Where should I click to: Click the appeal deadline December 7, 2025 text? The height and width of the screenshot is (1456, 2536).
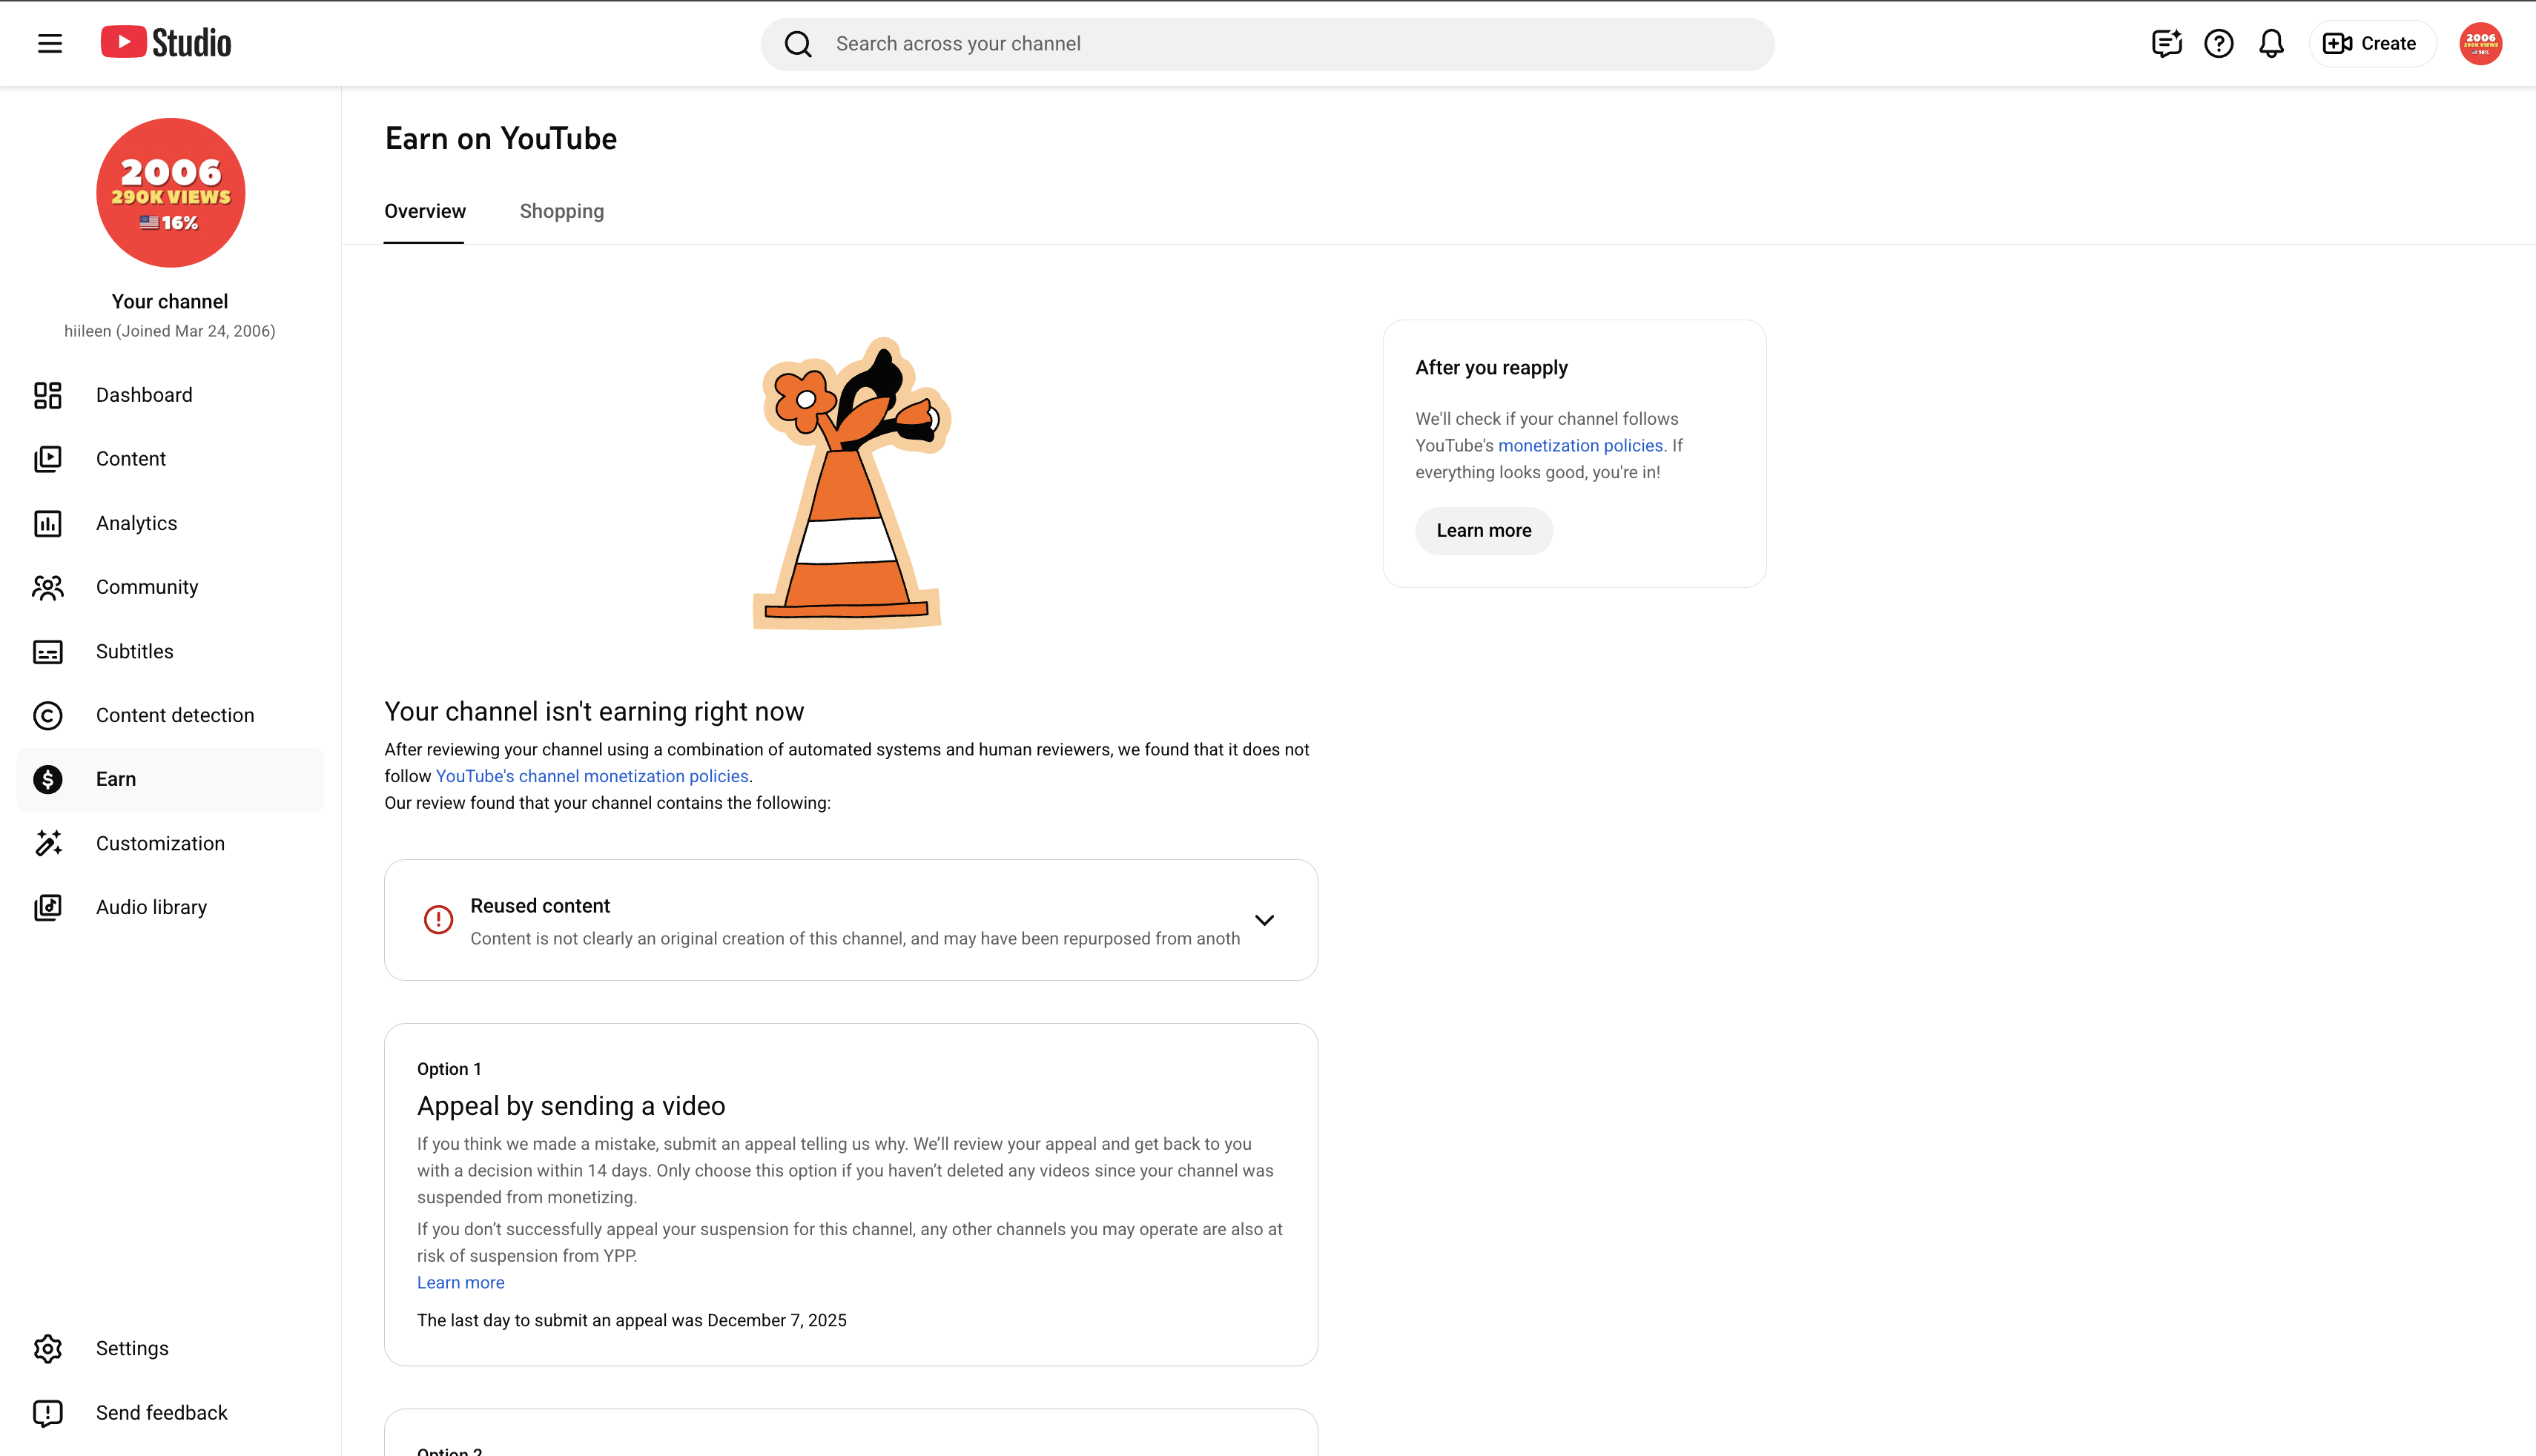(632, 1321)
